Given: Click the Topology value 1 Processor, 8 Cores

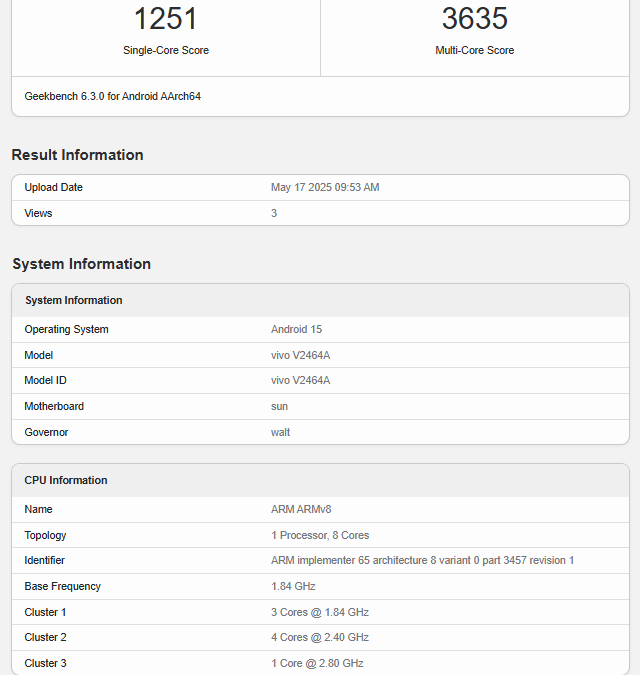Looking at the screenshot, I should click(320, 535).
